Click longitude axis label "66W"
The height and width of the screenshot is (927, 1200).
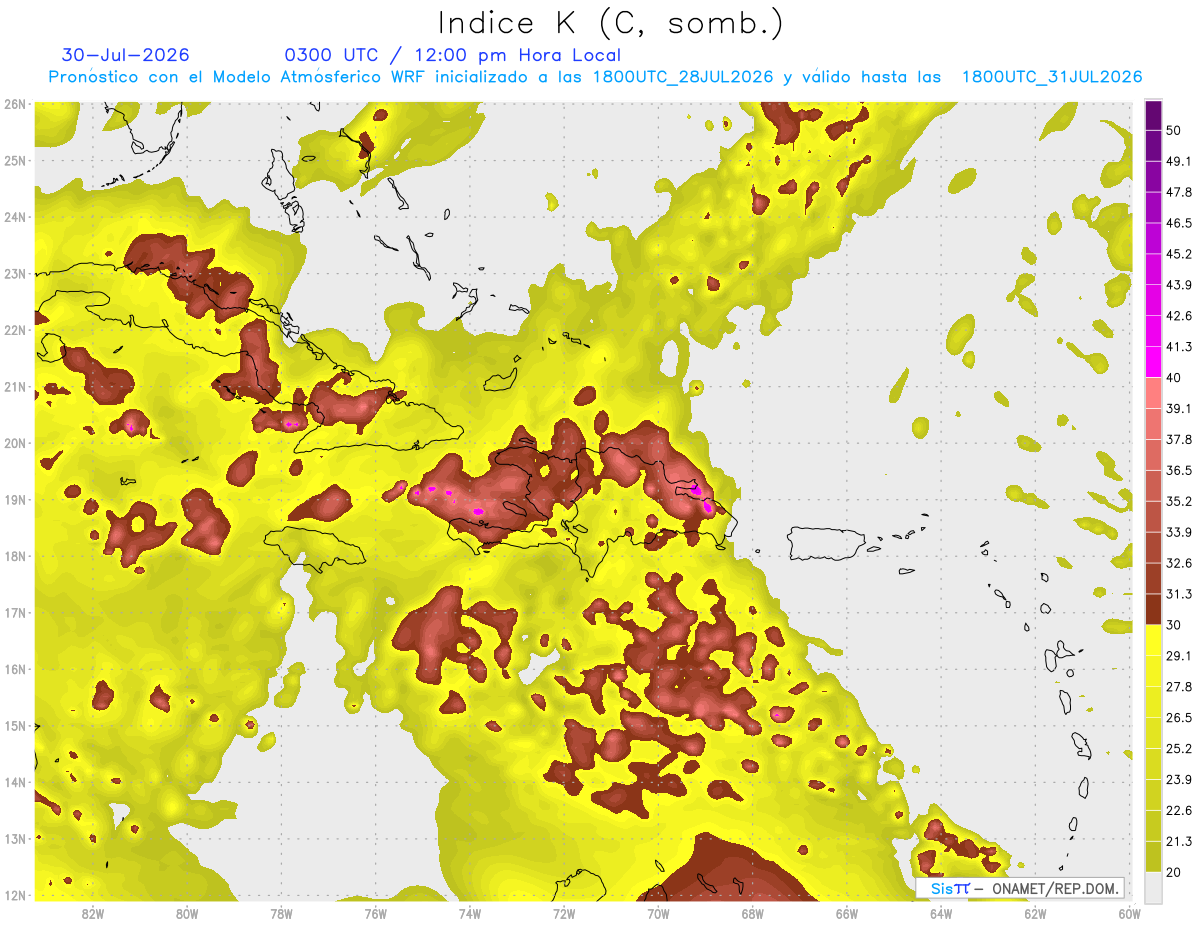847,913
